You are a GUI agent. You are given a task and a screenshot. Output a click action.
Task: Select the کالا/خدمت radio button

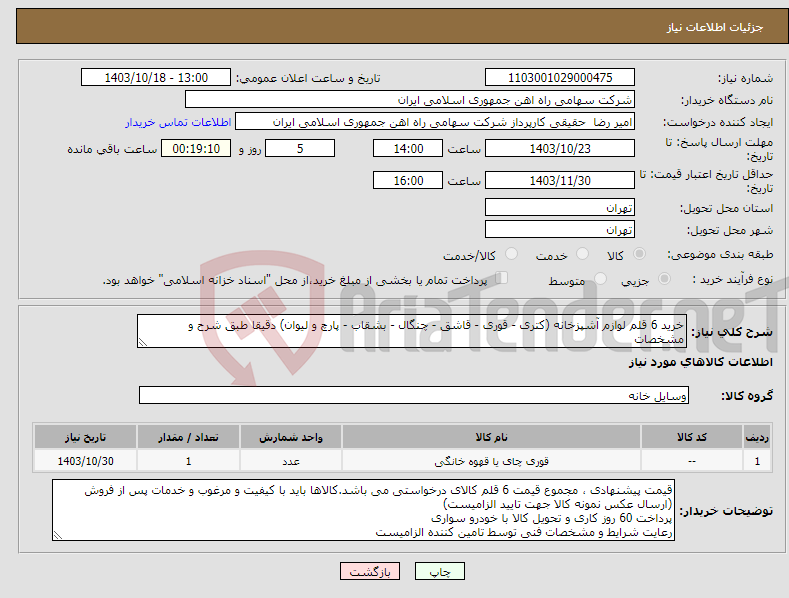(511, 254)
